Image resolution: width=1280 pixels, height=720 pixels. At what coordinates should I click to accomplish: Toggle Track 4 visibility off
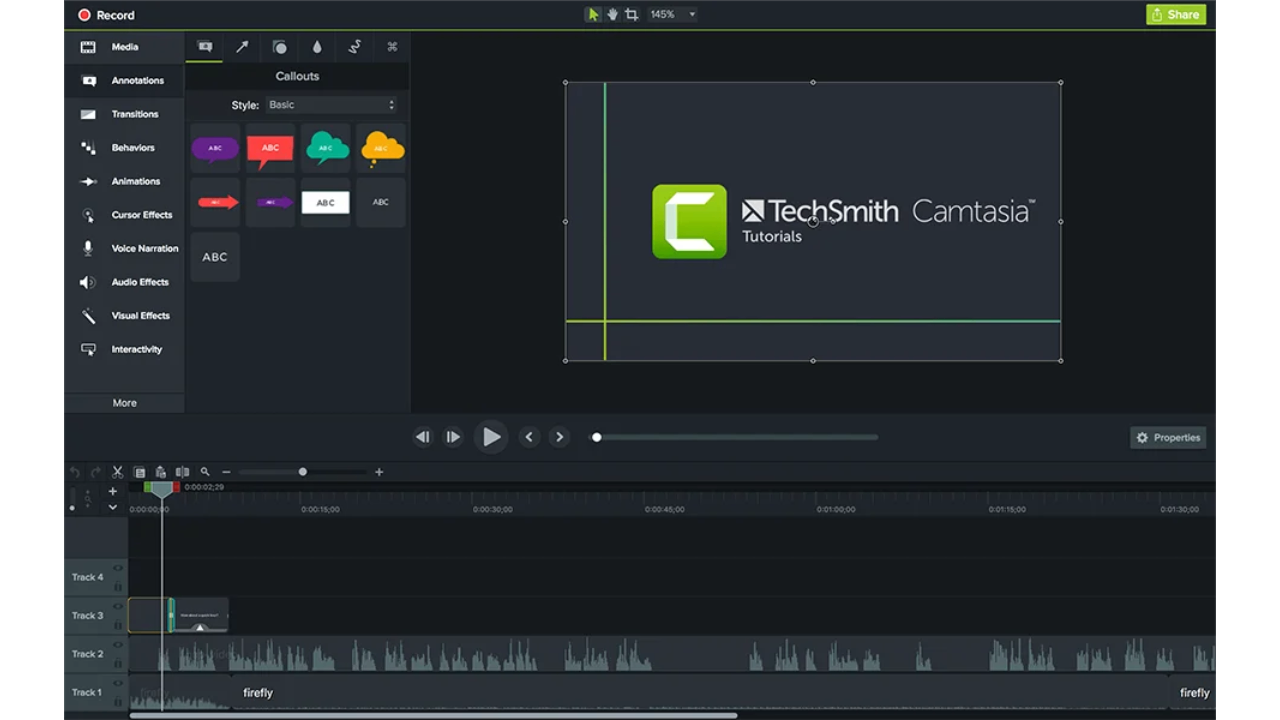click(117, 570)
